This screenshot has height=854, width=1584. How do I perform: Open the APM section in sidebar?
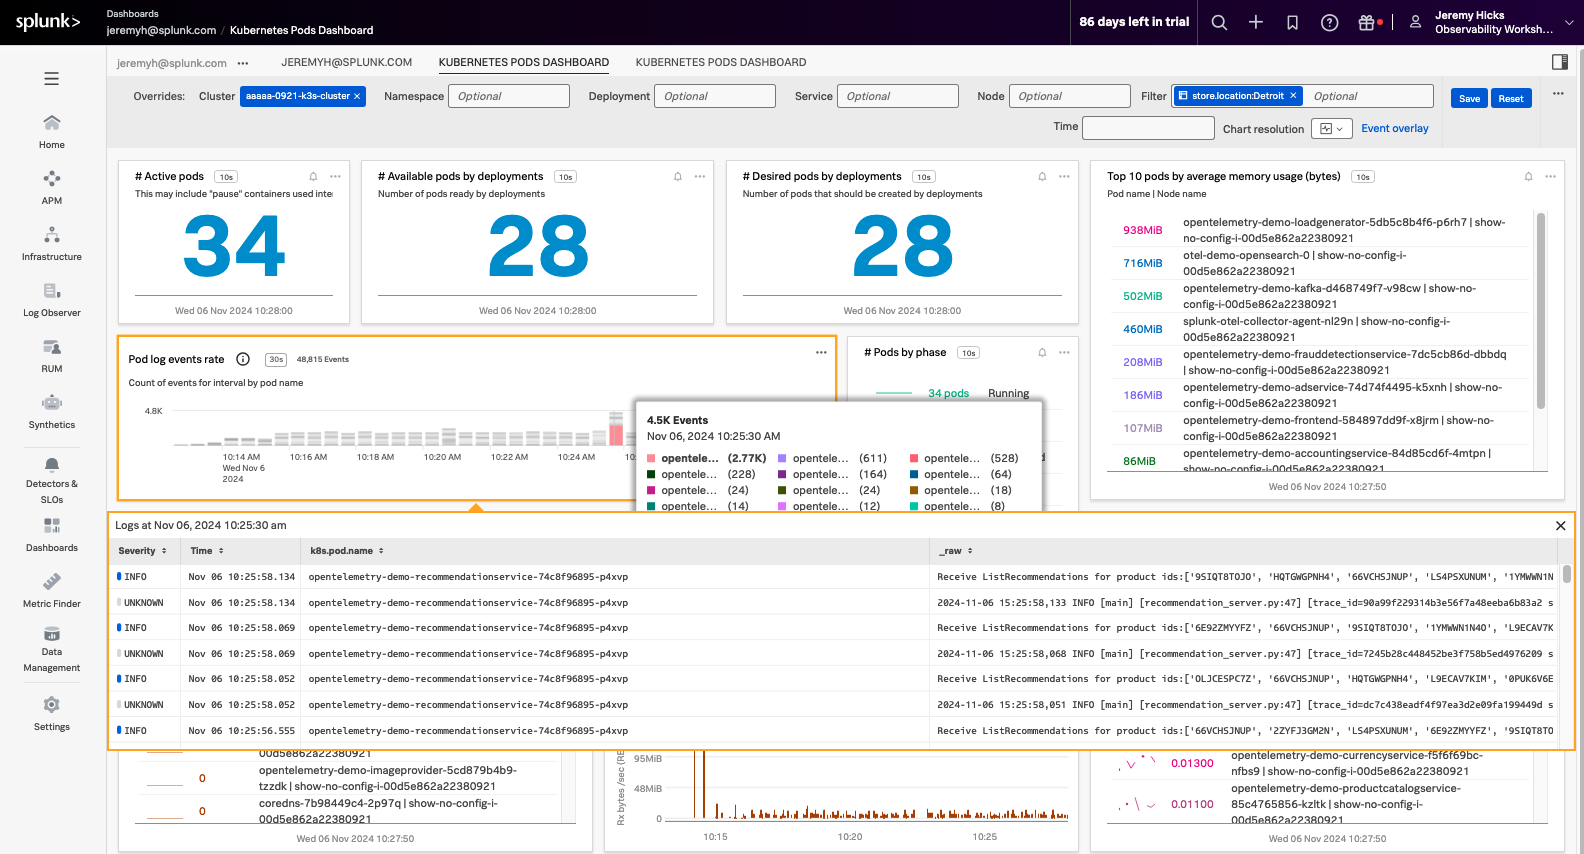point(51,187)
